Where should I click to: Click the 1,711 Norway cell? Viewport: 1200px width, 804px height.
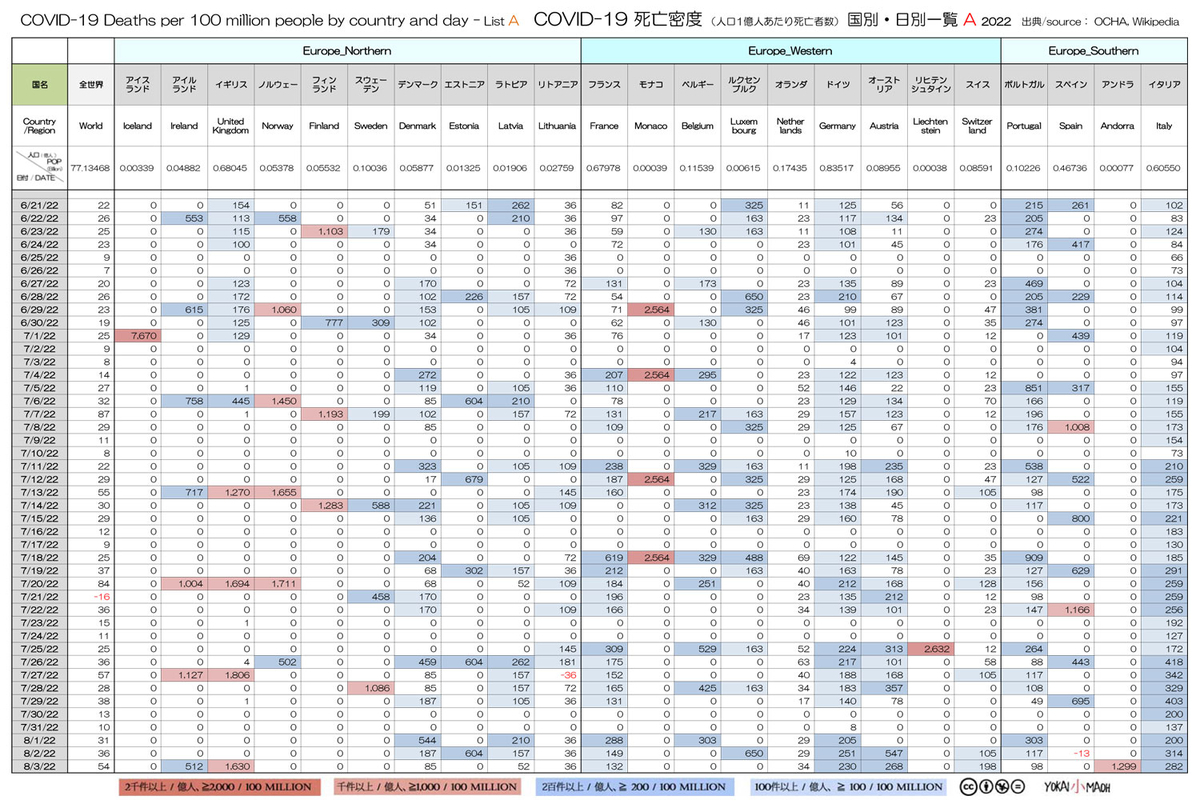pos(277,586)
